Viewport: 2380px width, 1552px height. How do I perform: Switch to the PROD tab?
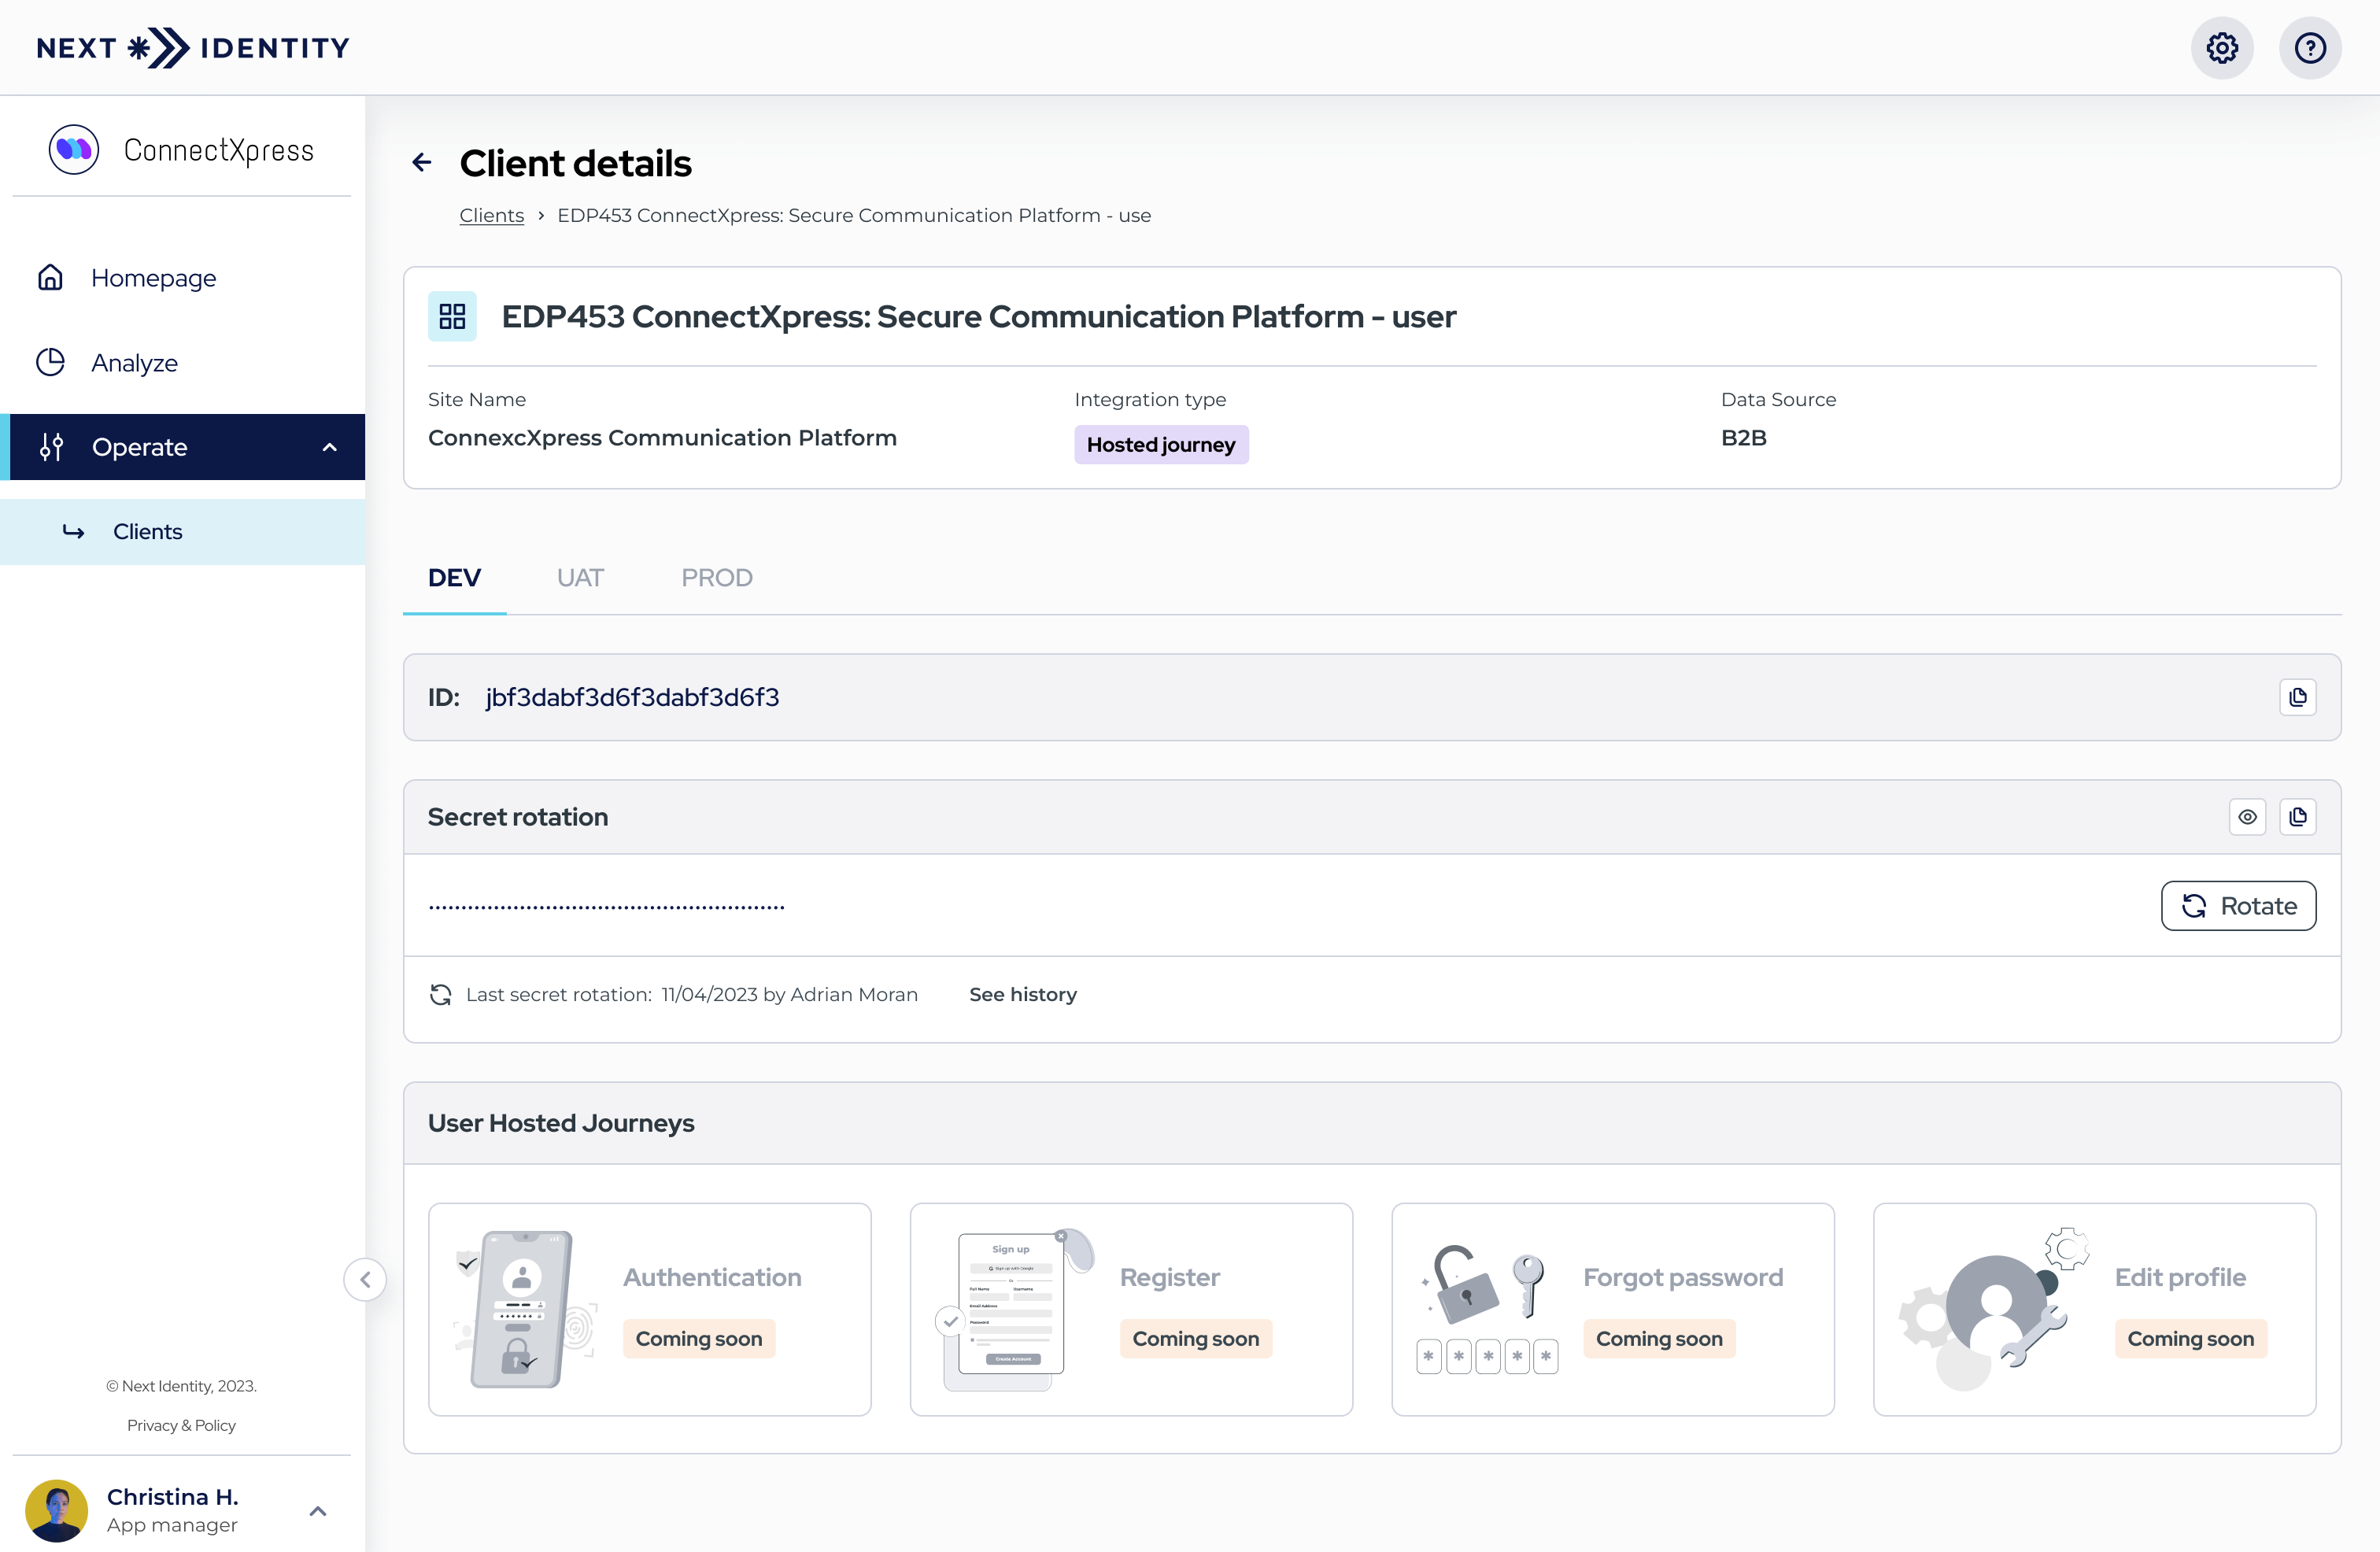[x=716, y=578]
